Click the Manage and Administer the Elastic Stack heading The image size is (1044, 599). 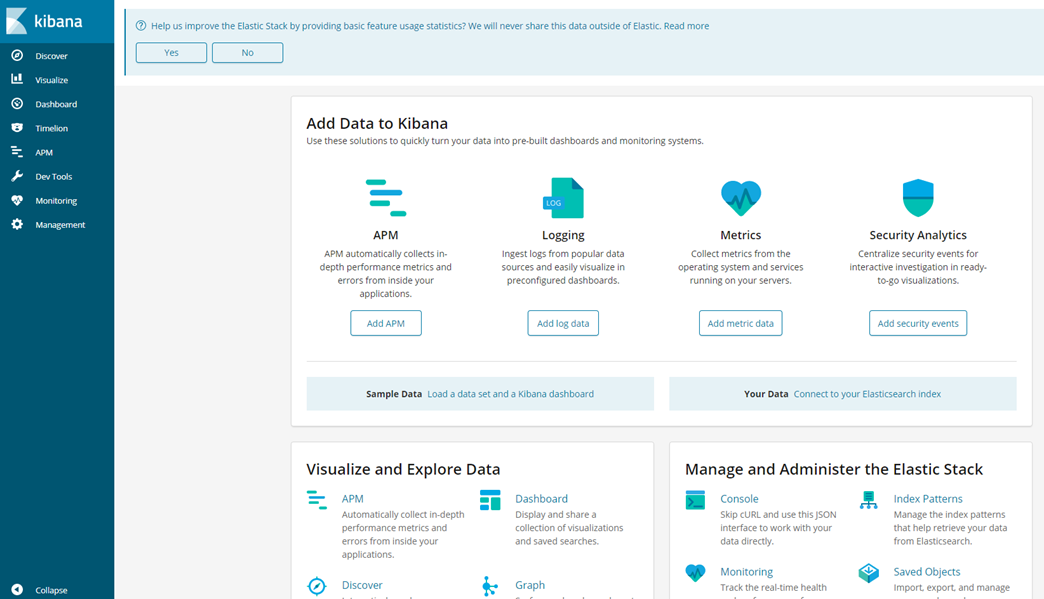pyautogui.click(x=834, y=469)
